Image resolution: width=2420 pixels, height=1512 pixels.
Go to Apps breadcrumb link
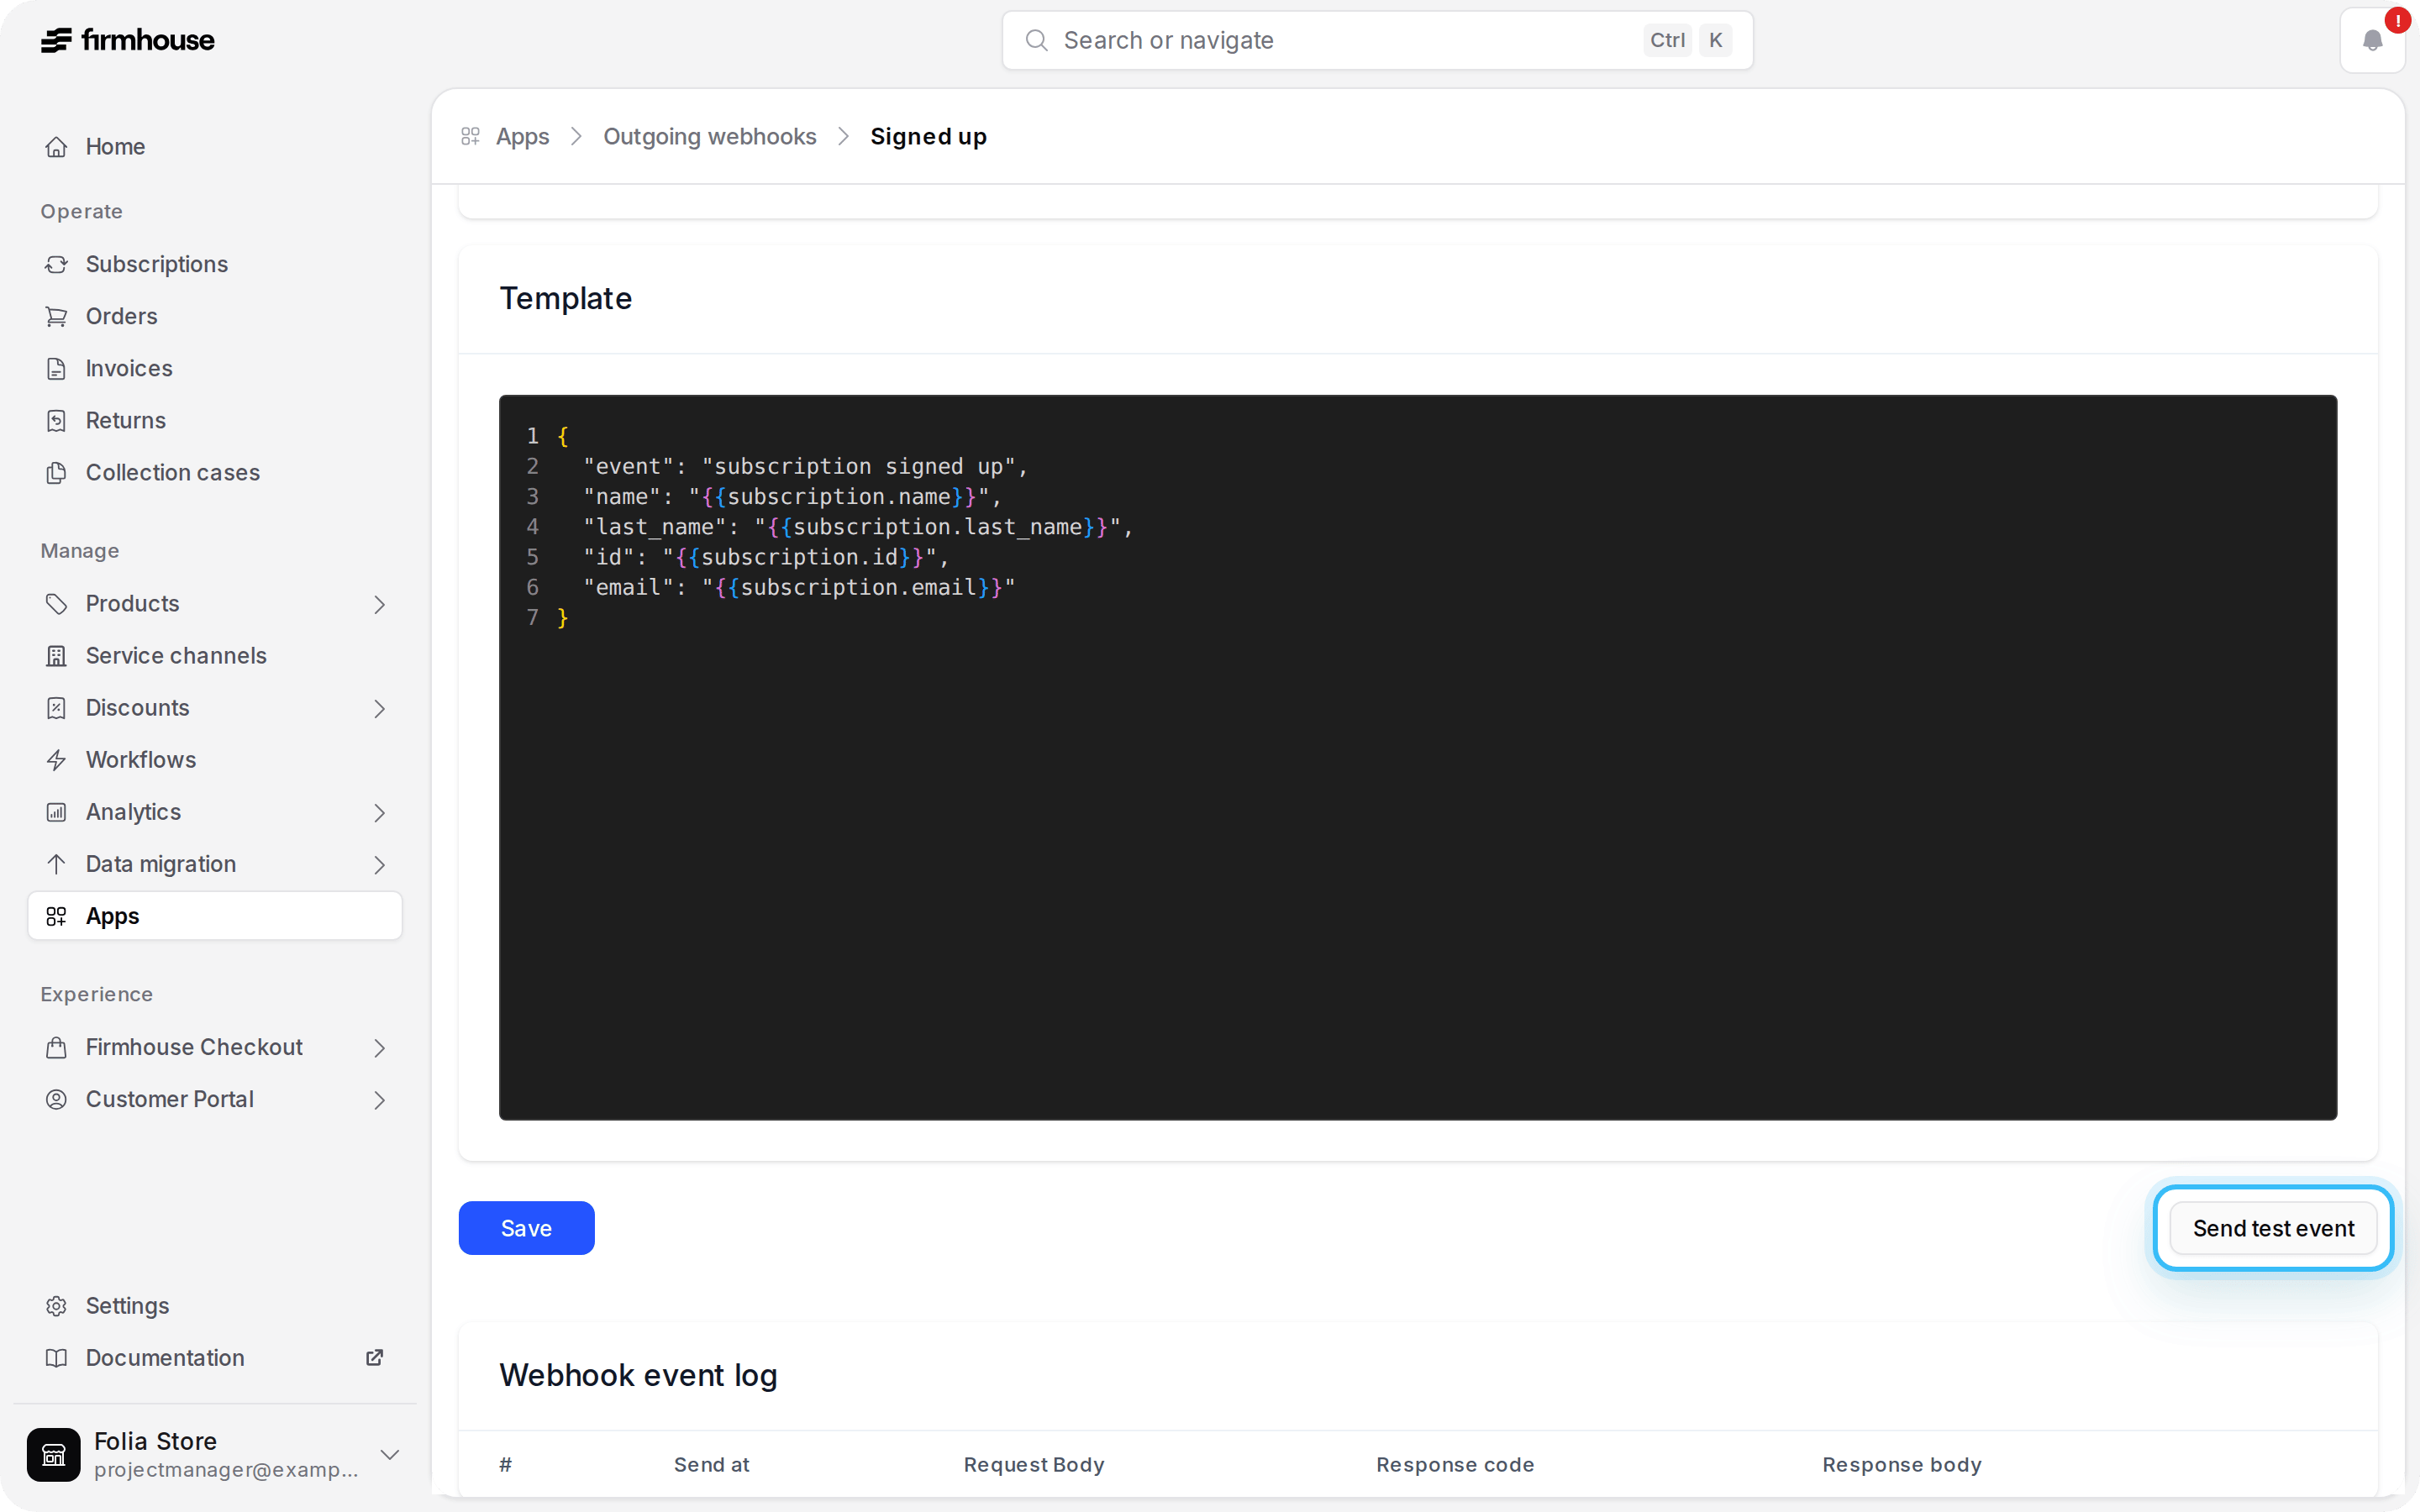click(x=522, y=137)
